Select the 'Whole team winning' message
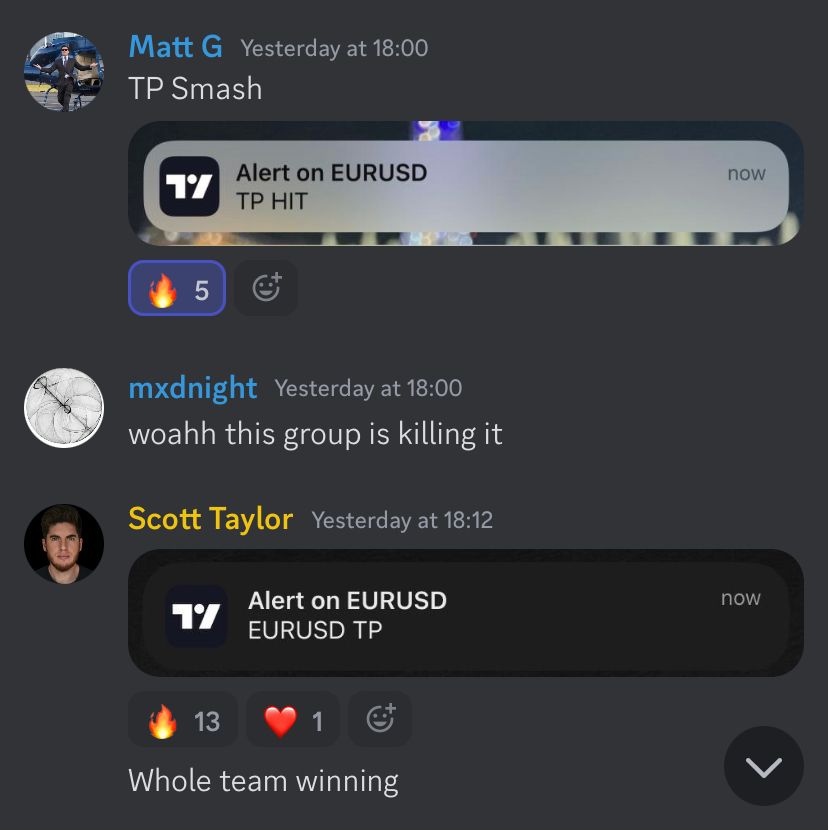This screenshot has height=830, width=828. 264,781
